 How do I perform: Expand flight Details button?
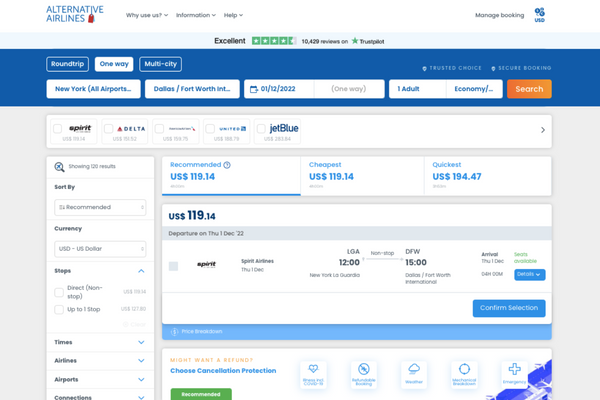[x=530, y=274]
